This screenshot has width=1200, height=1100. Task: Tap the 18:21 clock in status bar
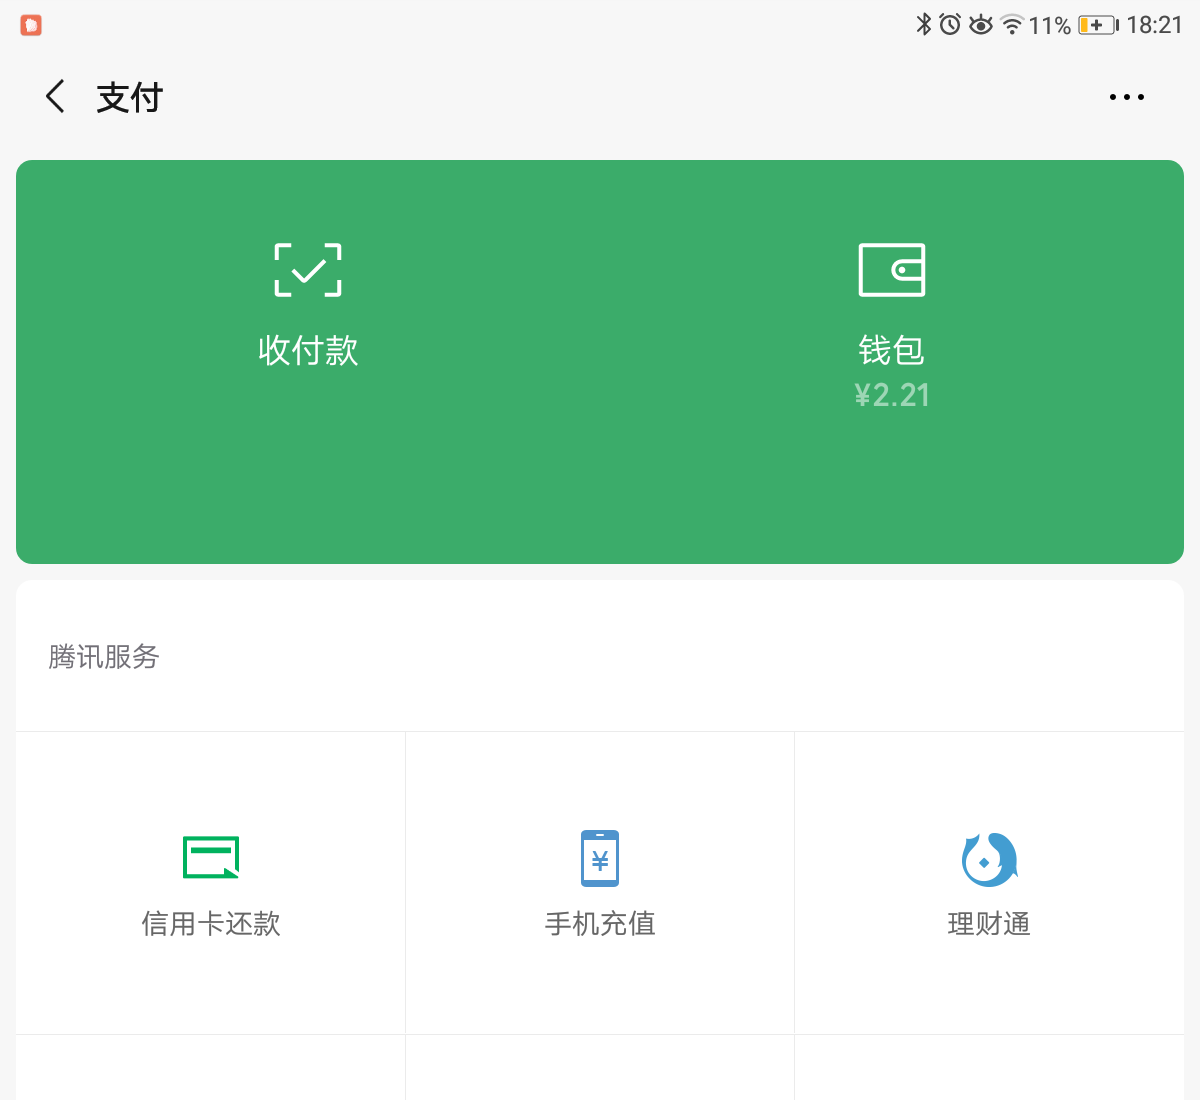click(x=1155, y=25)
